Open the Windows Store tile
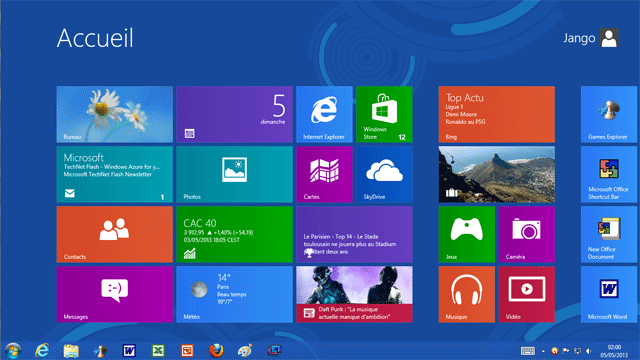Screen dimensions: 640x360 (384, 114)
